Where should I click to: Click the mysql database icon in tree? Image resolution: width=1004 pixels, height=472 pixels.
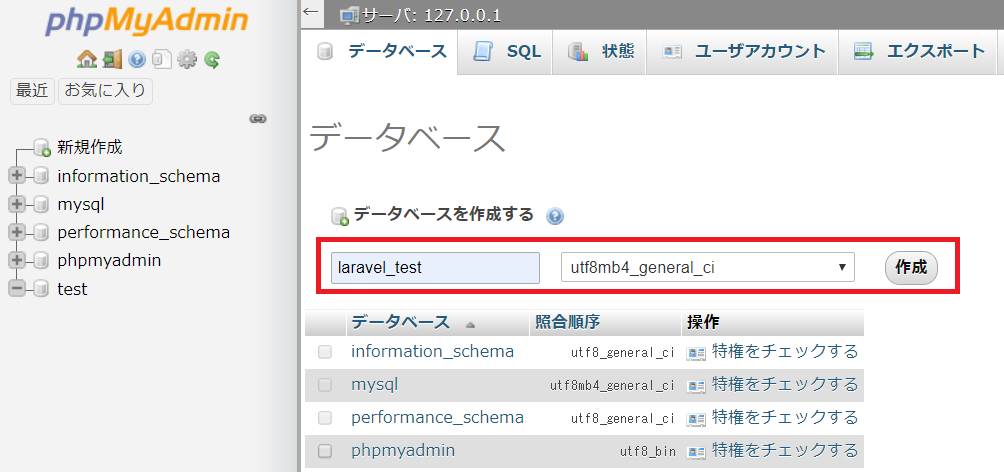click(42, 204)
